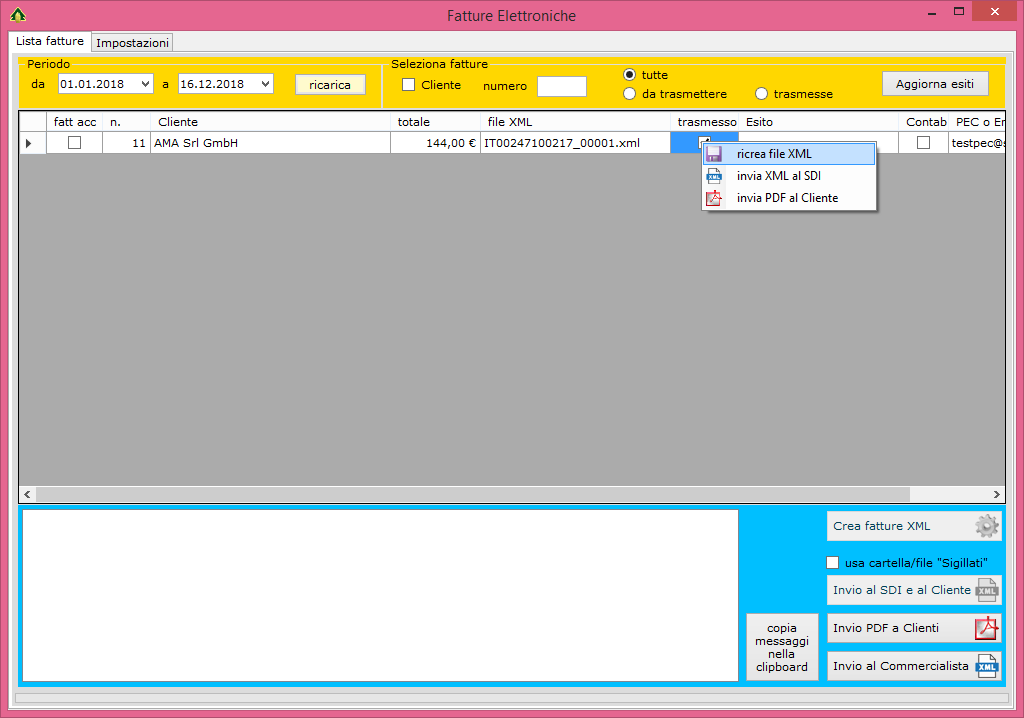Open the end date dropdown 16.12.2018
Viewport: 1024px width, 718px height.
pyautogui.click(x=266, y=85)
